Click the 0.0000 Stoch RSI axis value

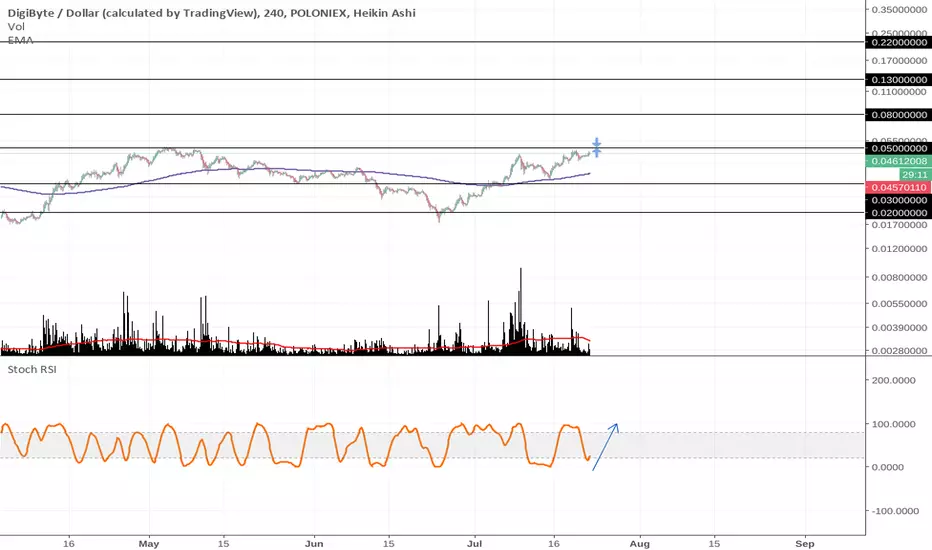coord(887,467)
